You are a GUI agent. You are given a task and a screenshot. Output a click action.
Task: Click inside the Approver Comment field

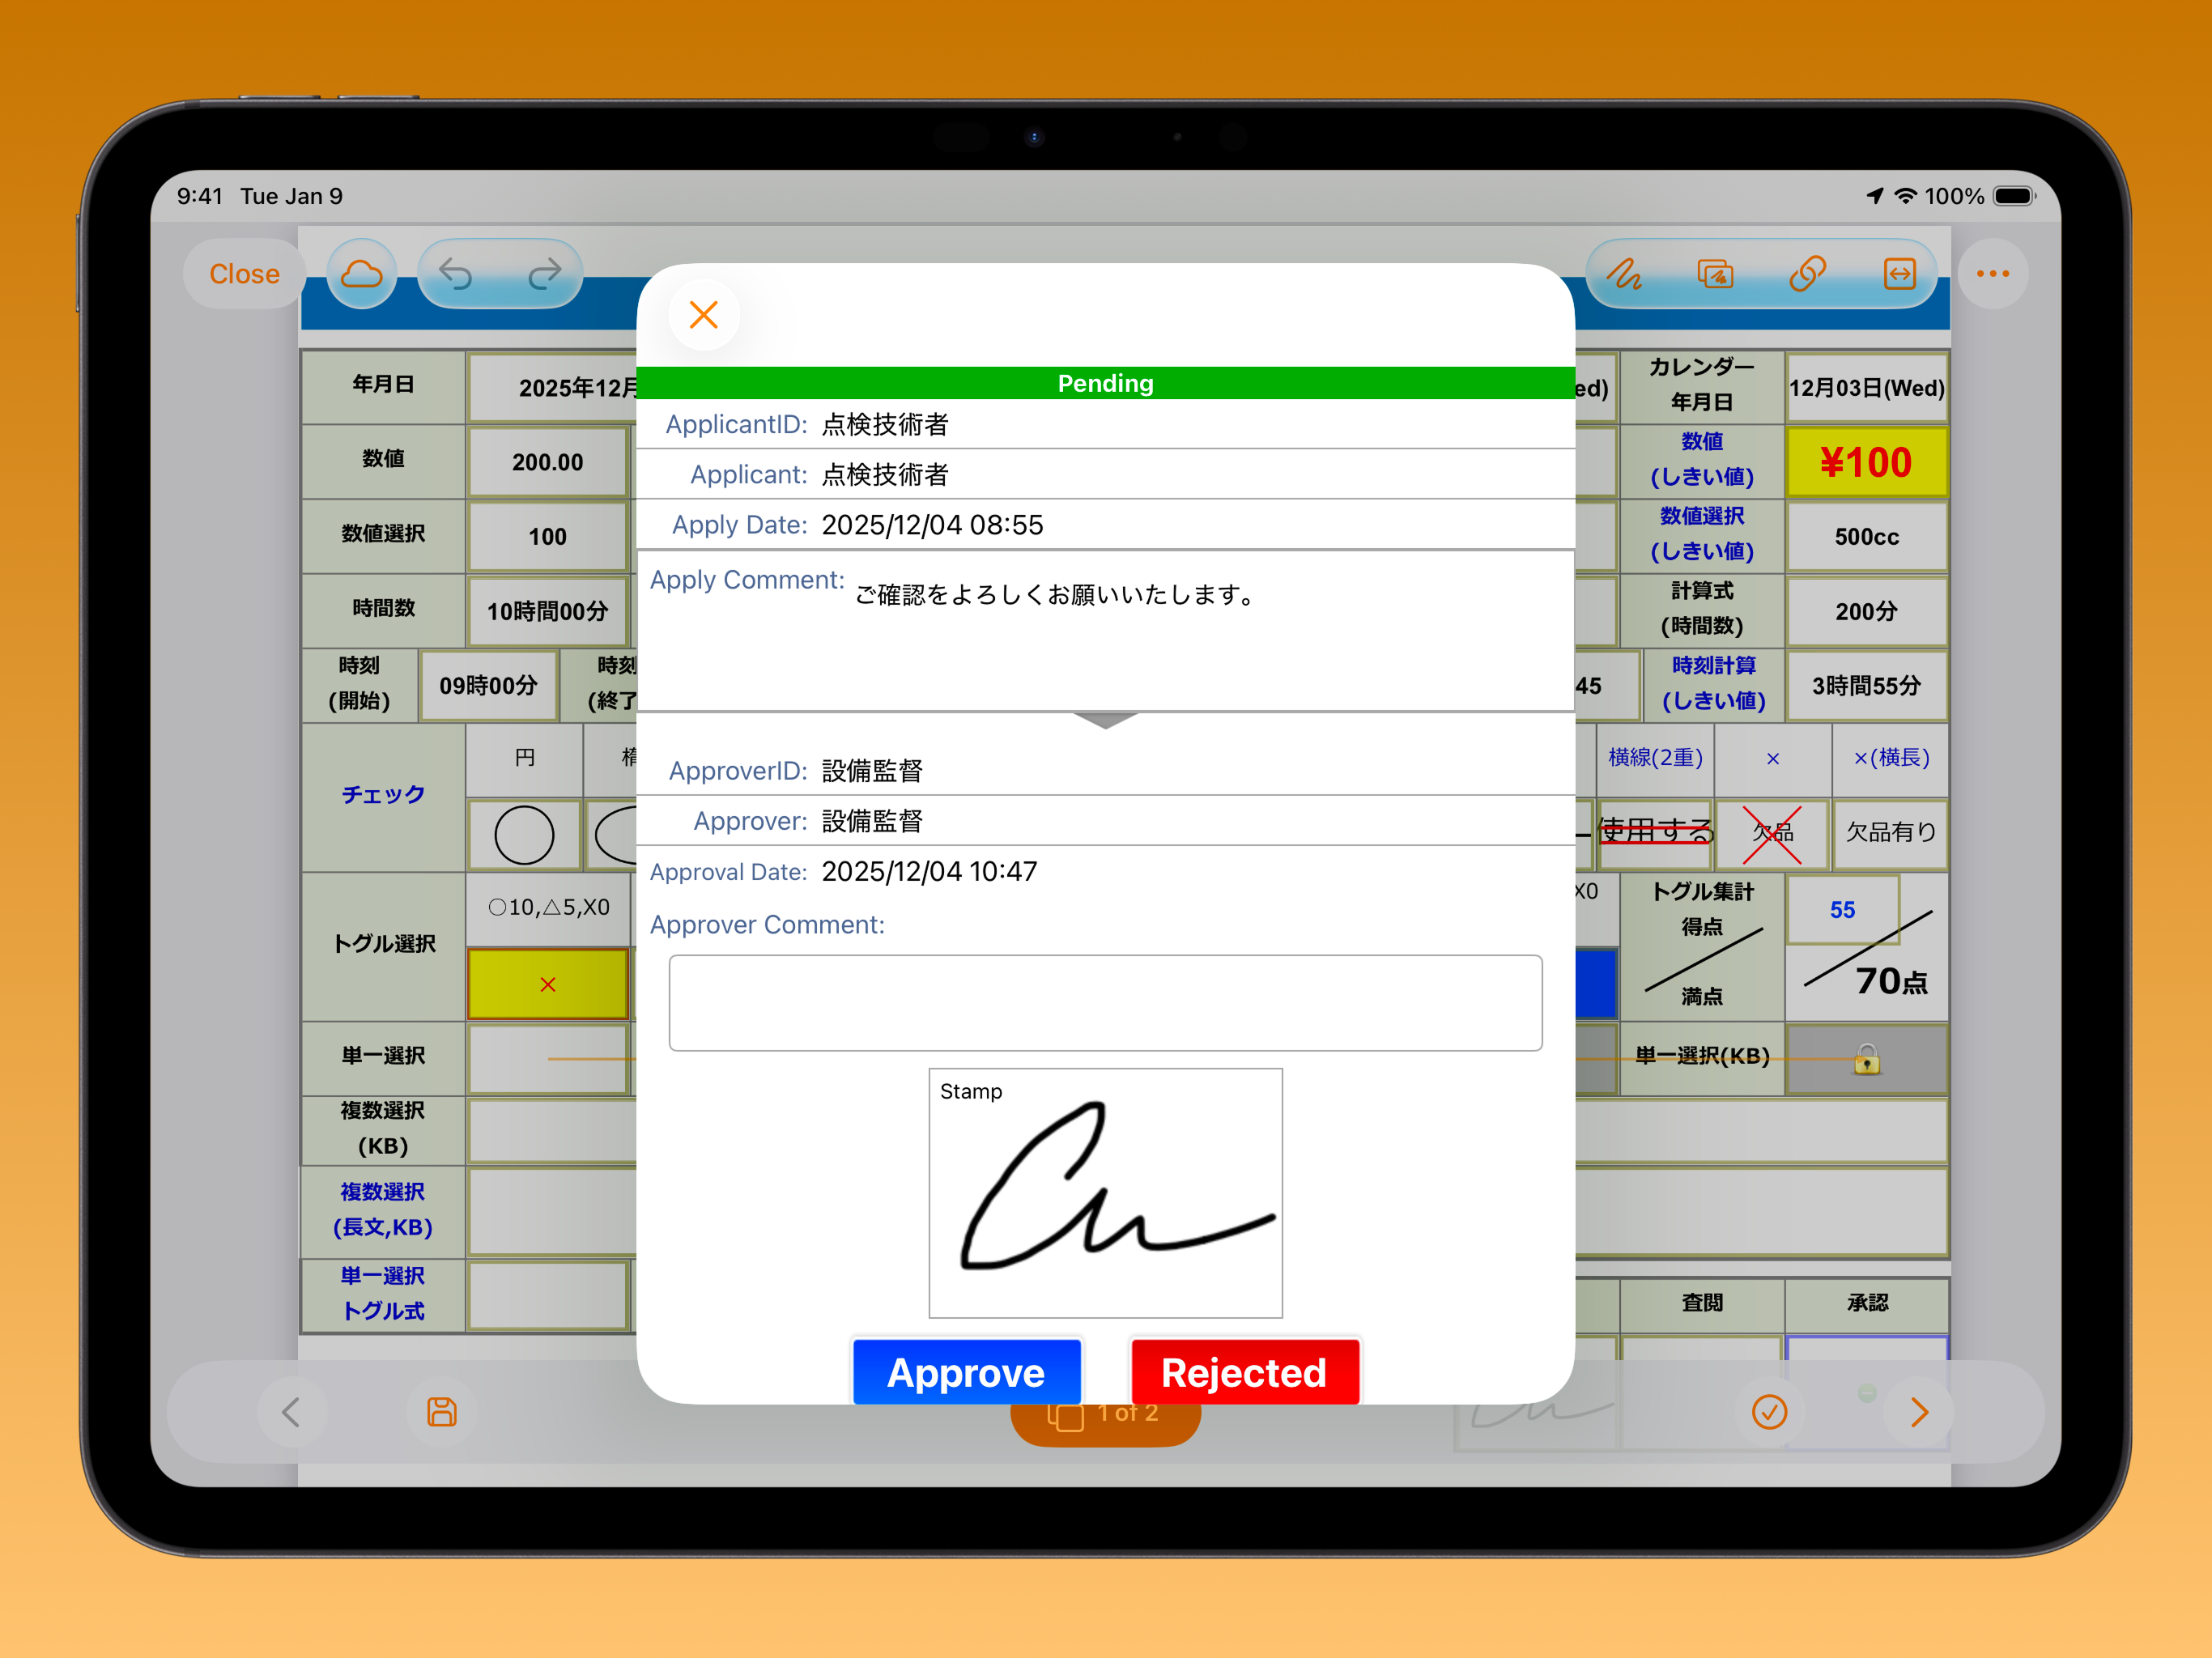point(1105,1003)
